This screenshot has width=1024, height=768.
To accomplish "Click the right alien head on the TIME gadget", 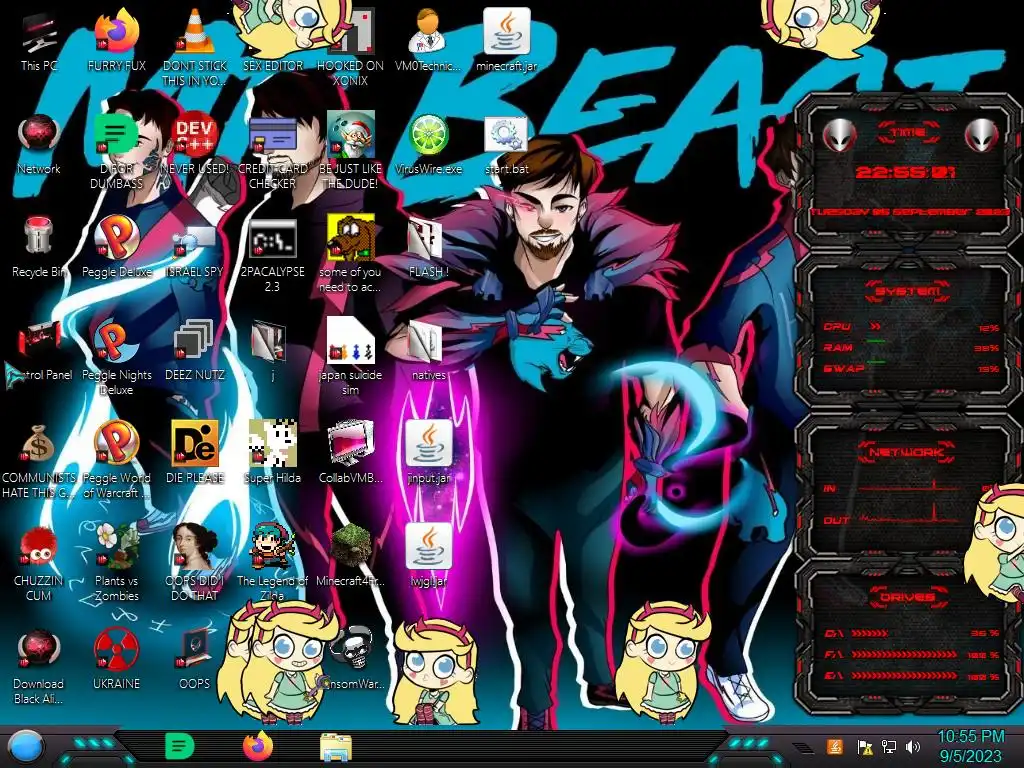I will point(982,135).
